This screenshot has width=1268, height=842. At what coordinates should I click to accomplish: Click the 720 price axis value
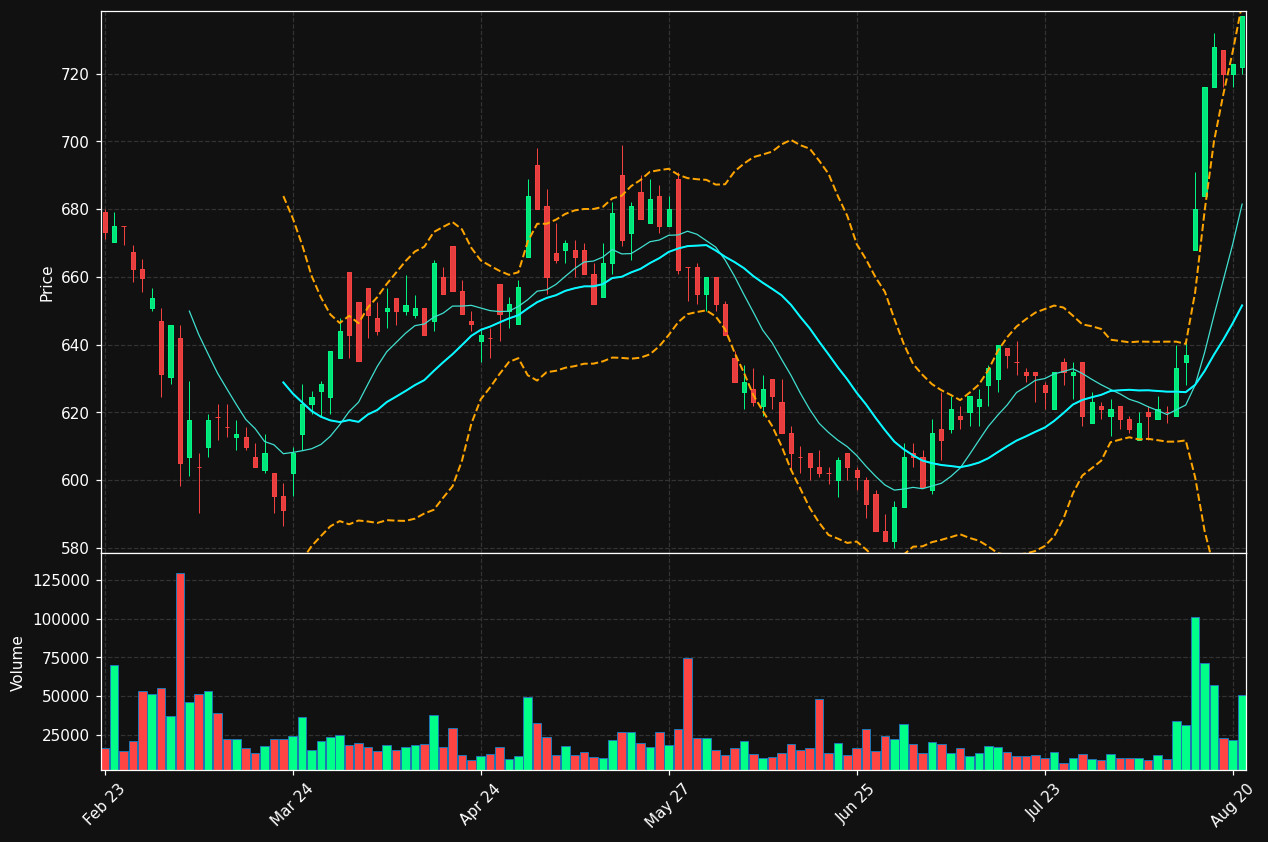(x=75, y=75)
